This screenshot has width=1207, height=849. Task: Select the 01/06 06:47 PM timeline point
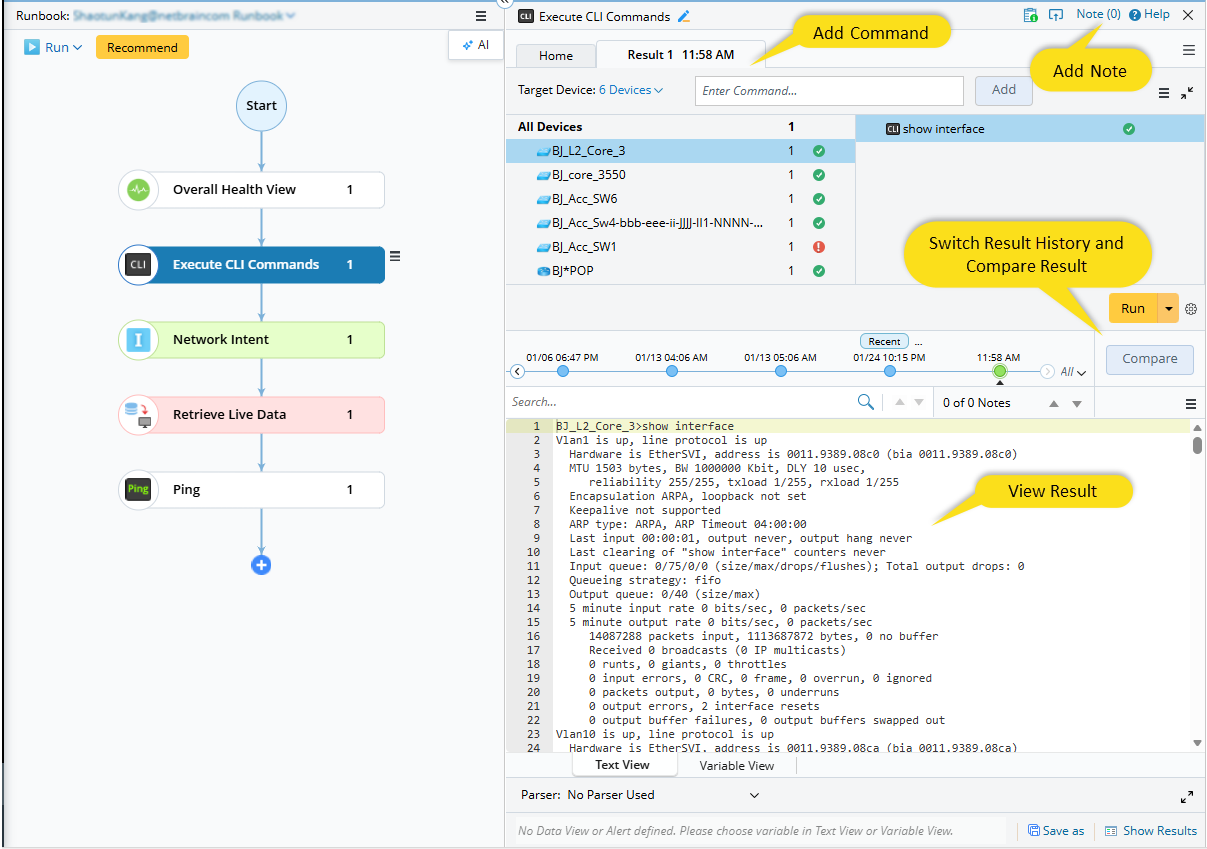[x=563, y=372]
